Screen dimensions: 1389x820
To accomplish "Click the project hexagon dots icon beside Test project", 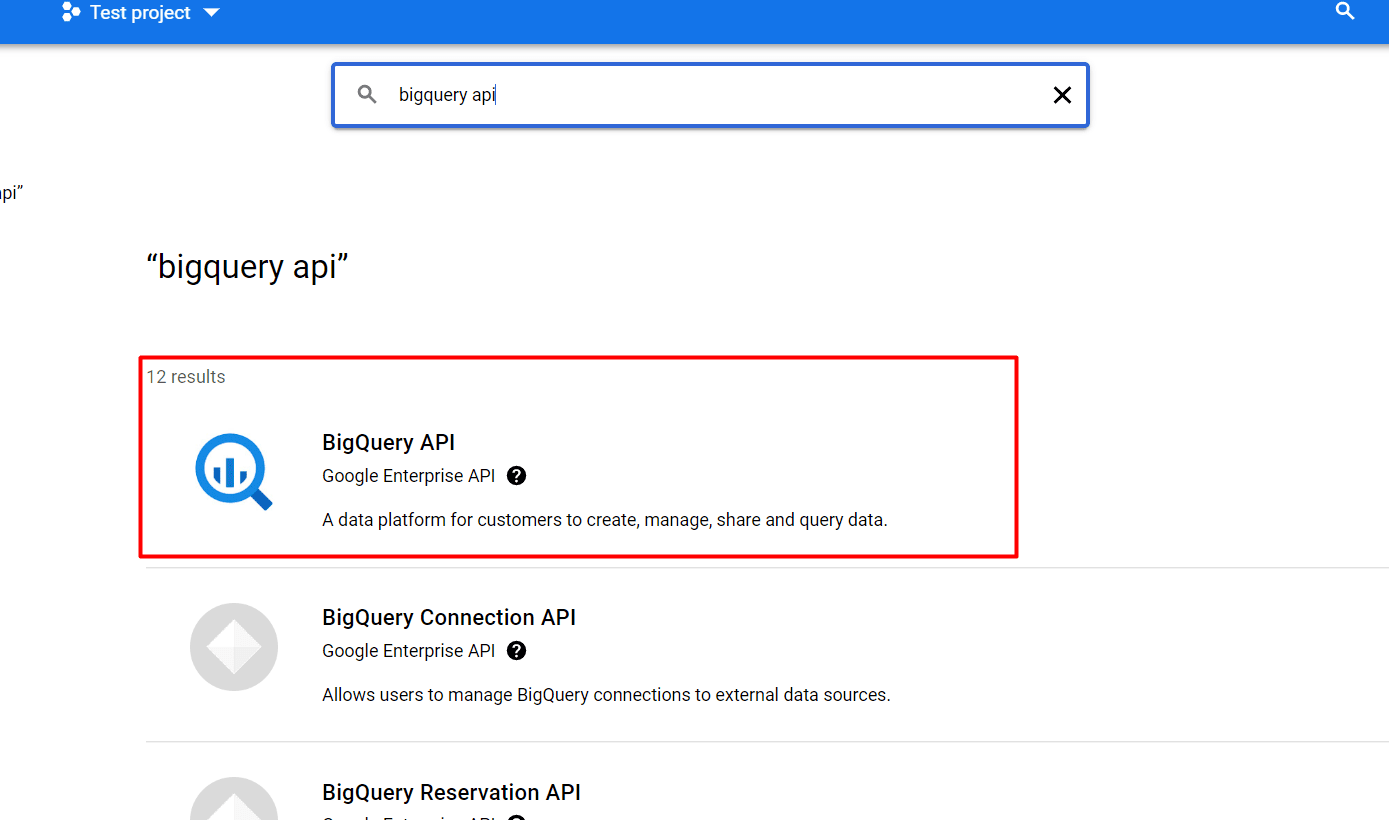I will [x=70, y=13].
